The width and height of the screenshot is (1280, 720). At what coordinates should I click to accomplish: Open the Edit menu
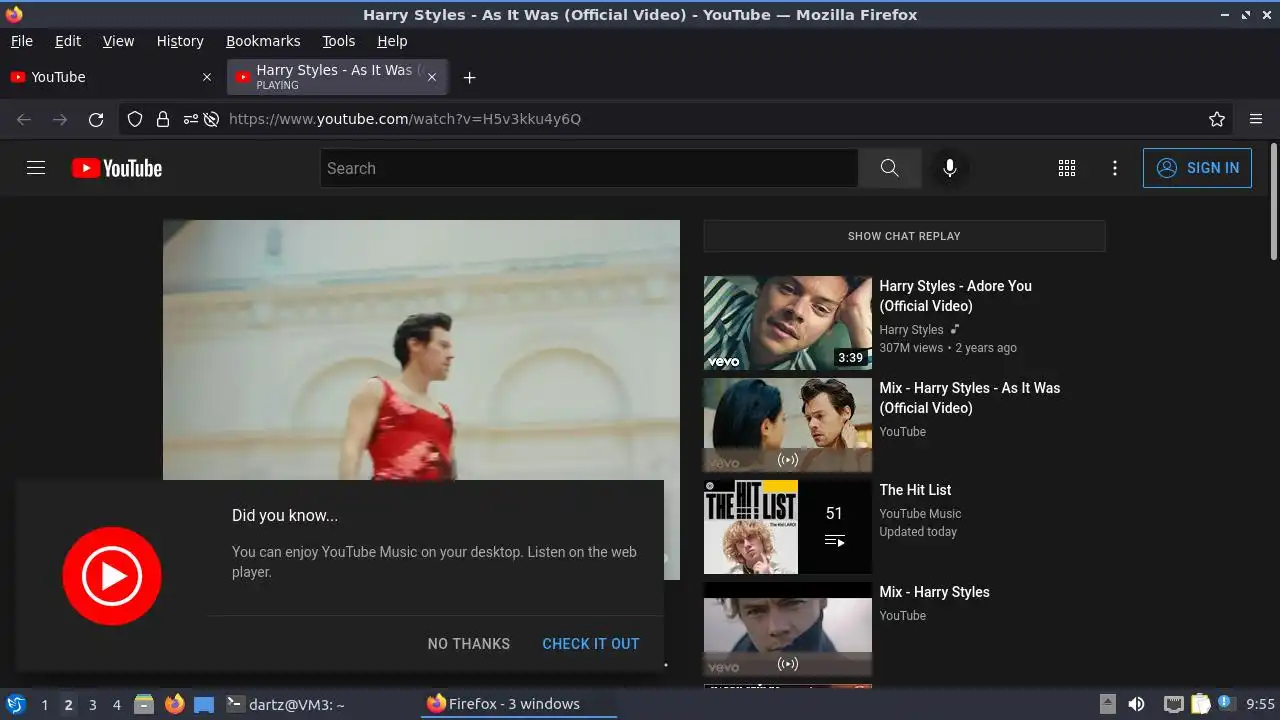pyautogui.click(x=68, y=41)
